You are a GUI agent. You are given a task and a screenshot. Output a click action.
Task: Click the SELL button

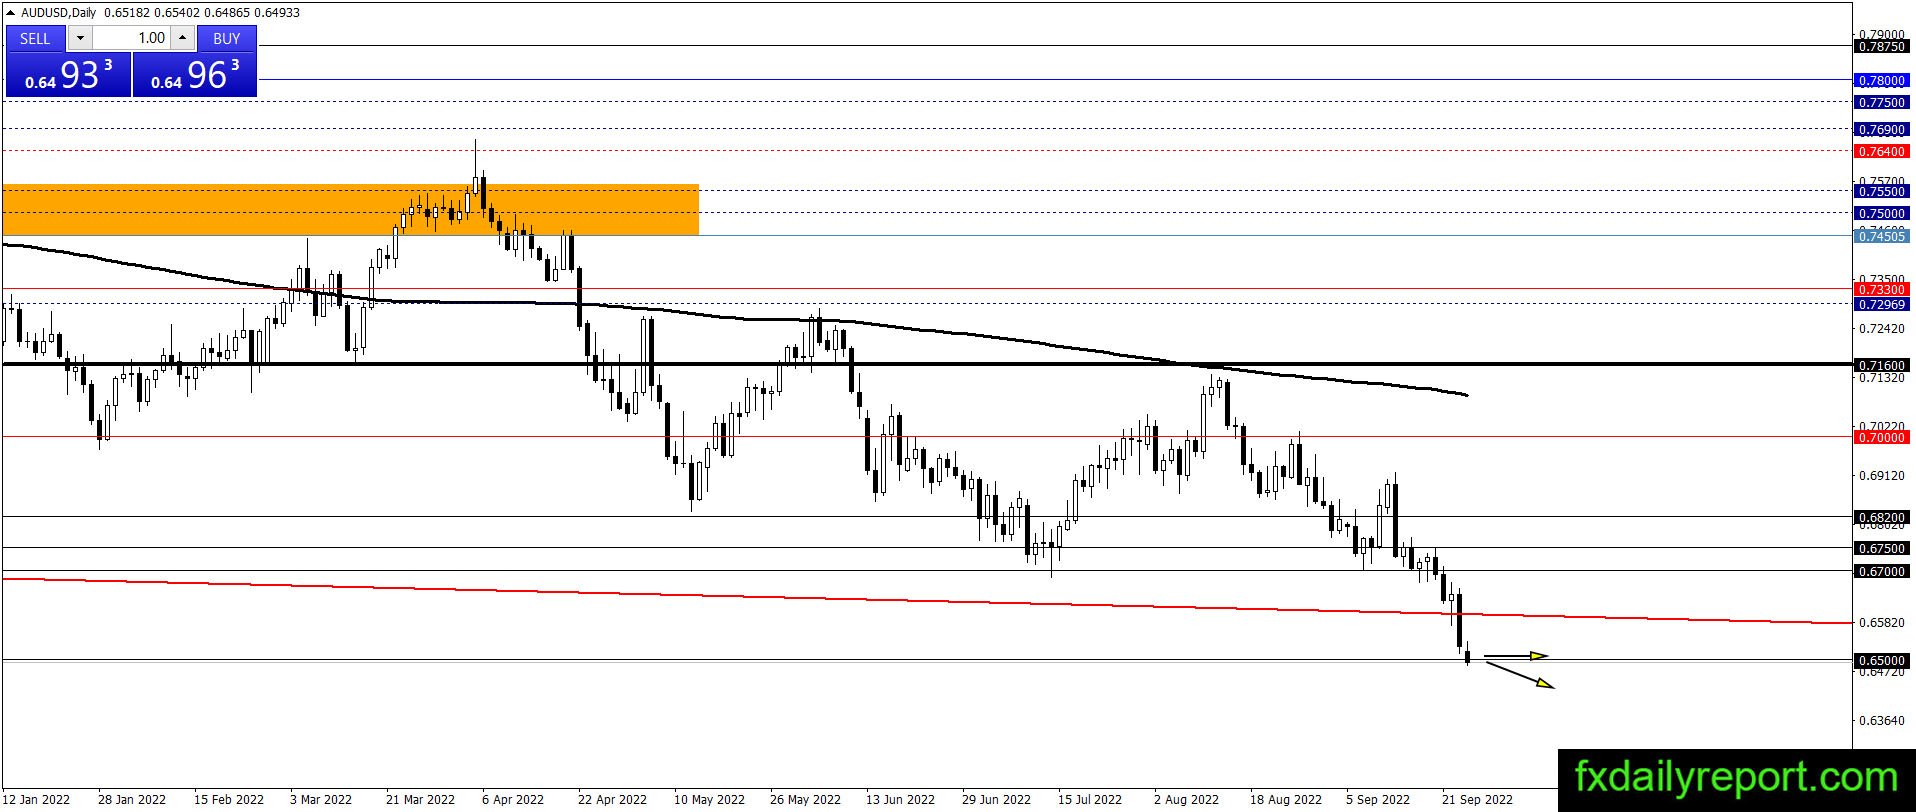(35, 38)
